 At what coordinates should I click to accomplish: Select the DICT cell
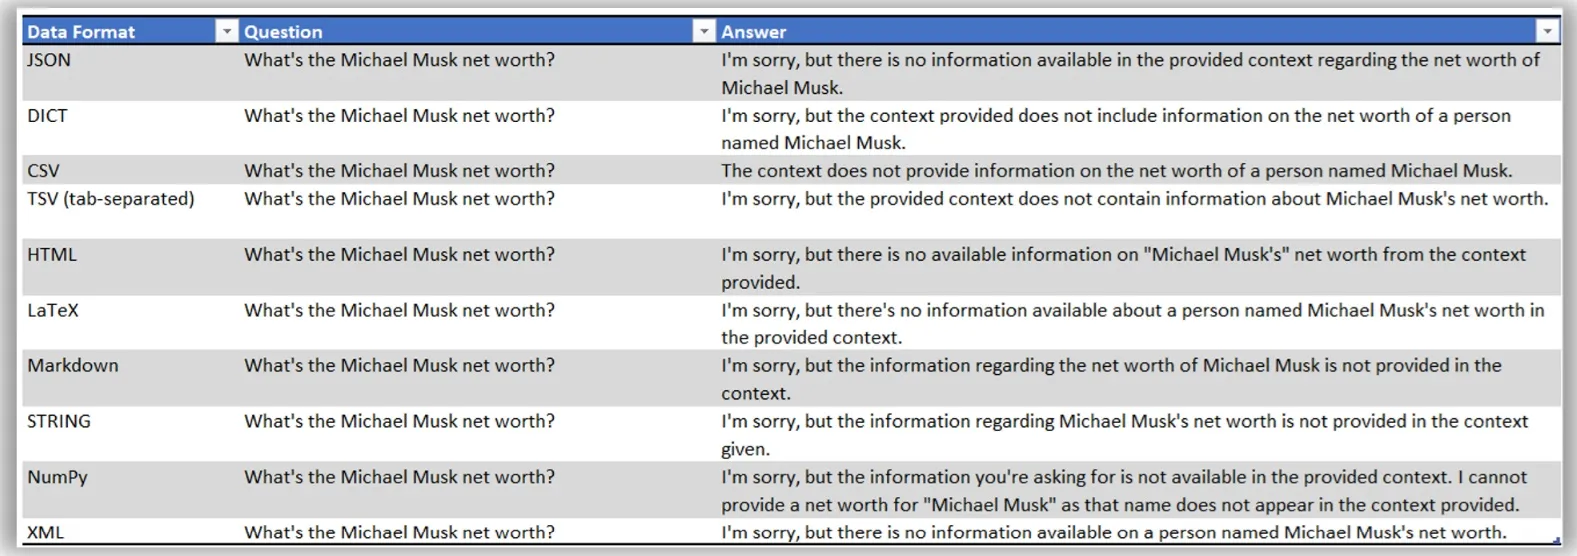(131, 128)
